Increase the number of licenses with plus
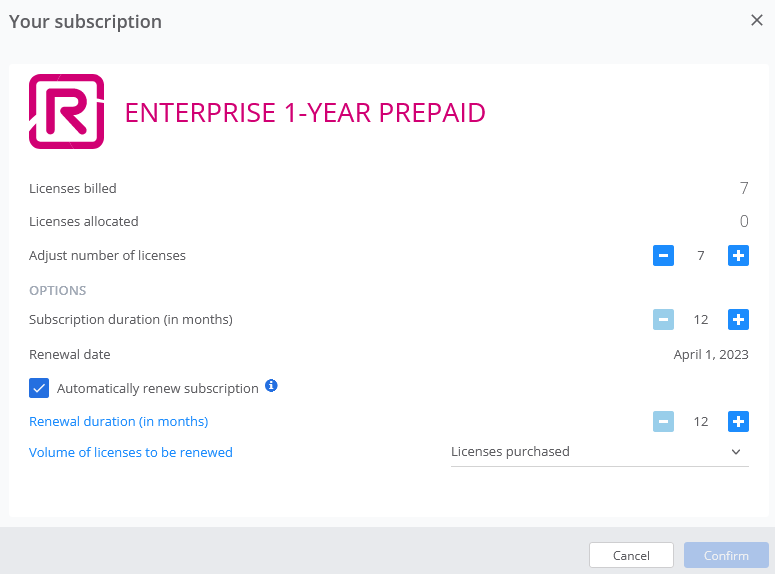775x574 pixels. click(x=738, y=256)
